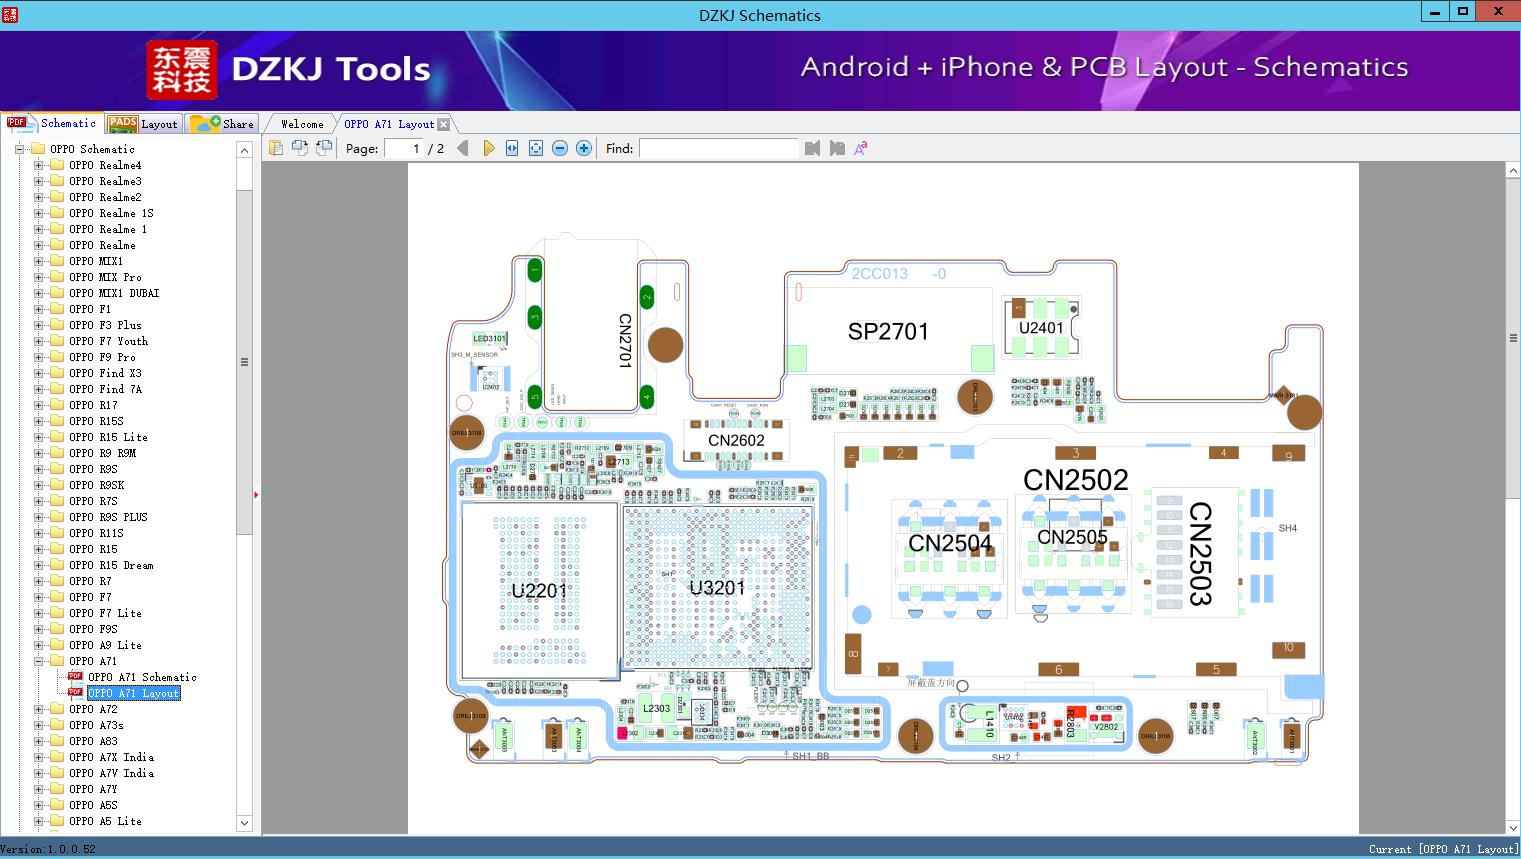Close the OPPO A71 Layout tab
This screenshot has height=859, width=1521.
[x=444, y=125]
